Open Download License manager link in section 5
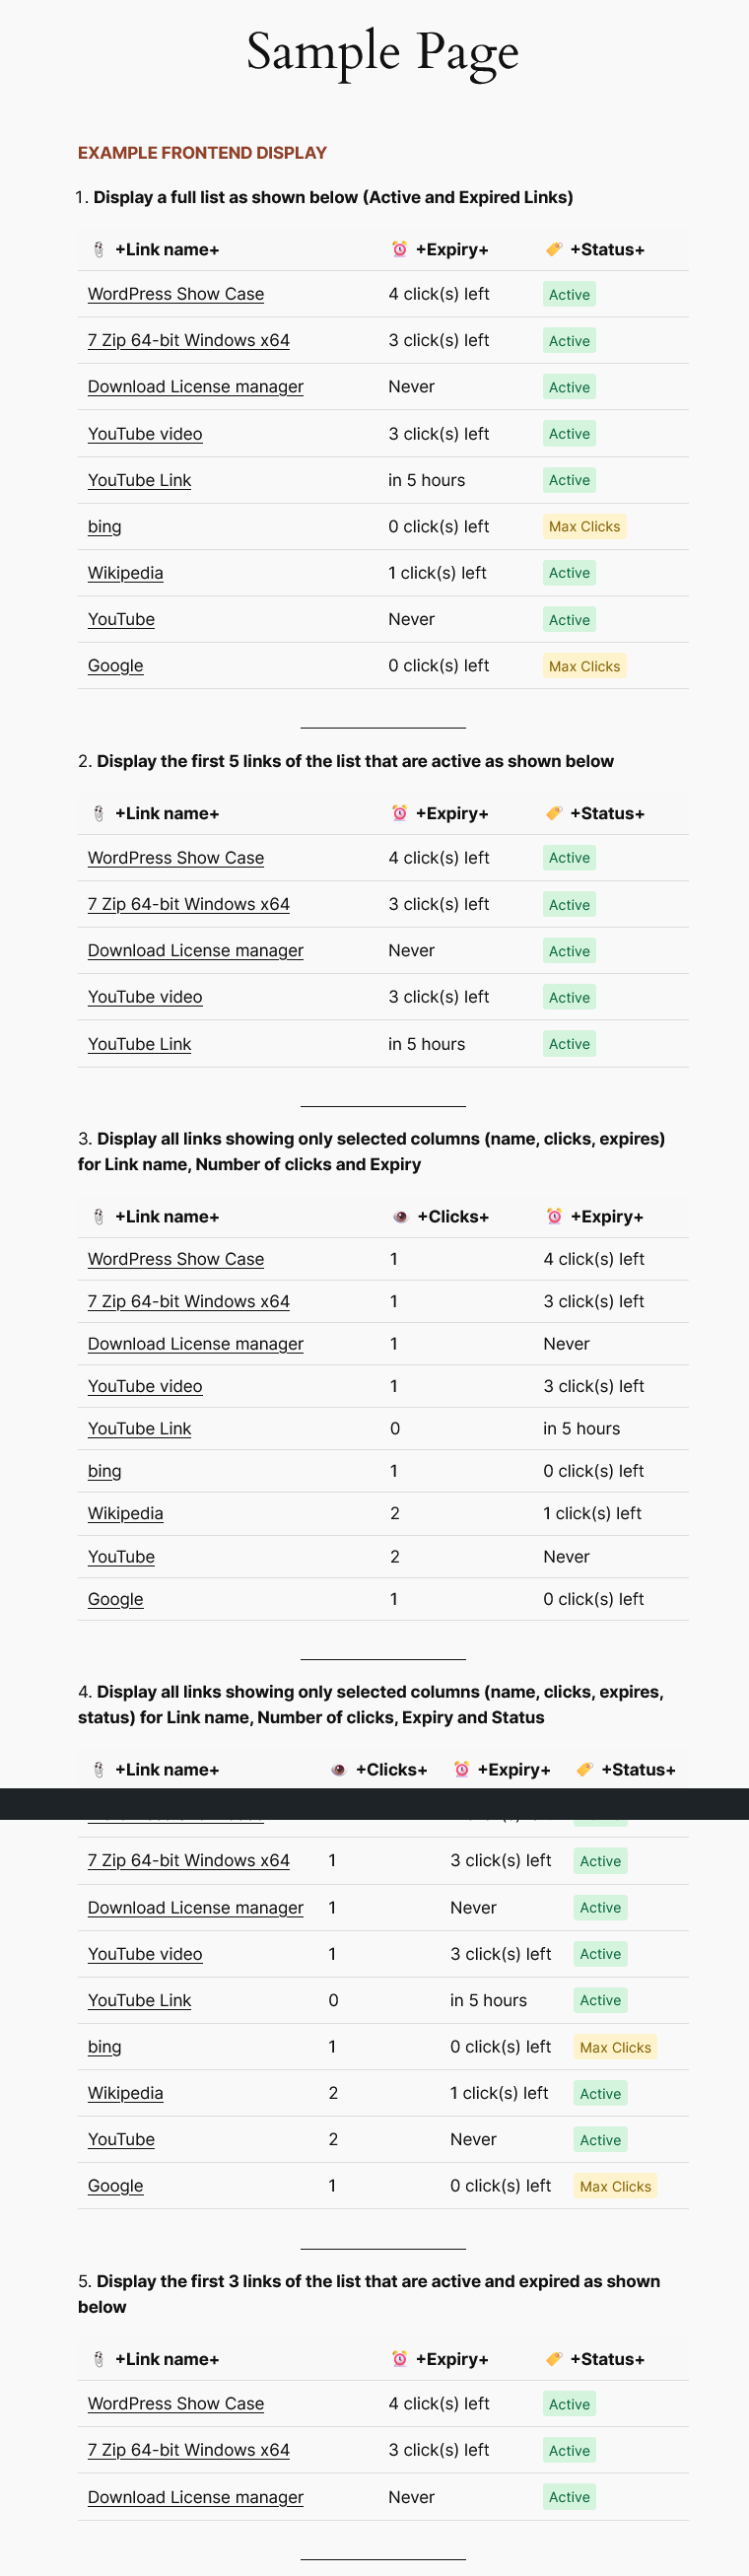749x2576 pixels. (x=195, y=2496)
